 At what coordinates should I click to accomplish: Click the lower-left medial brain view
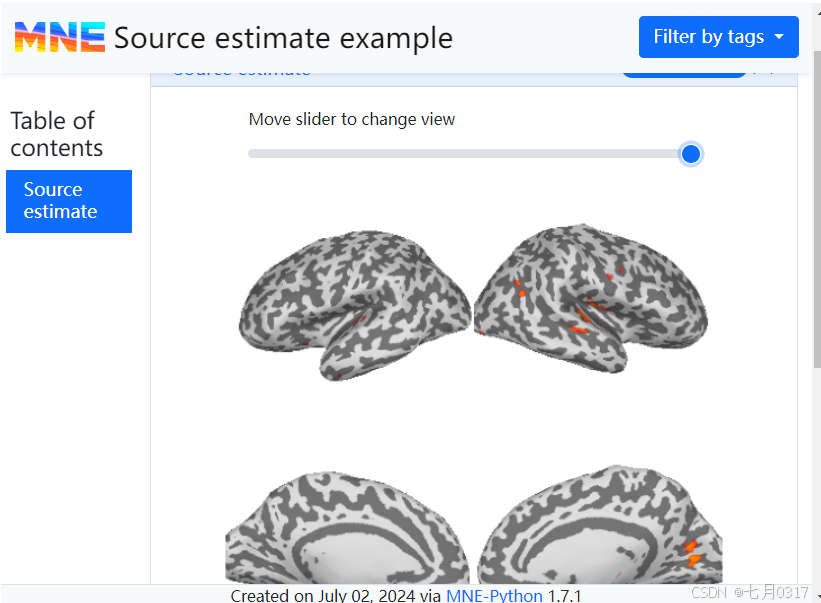tap(345, 530)
